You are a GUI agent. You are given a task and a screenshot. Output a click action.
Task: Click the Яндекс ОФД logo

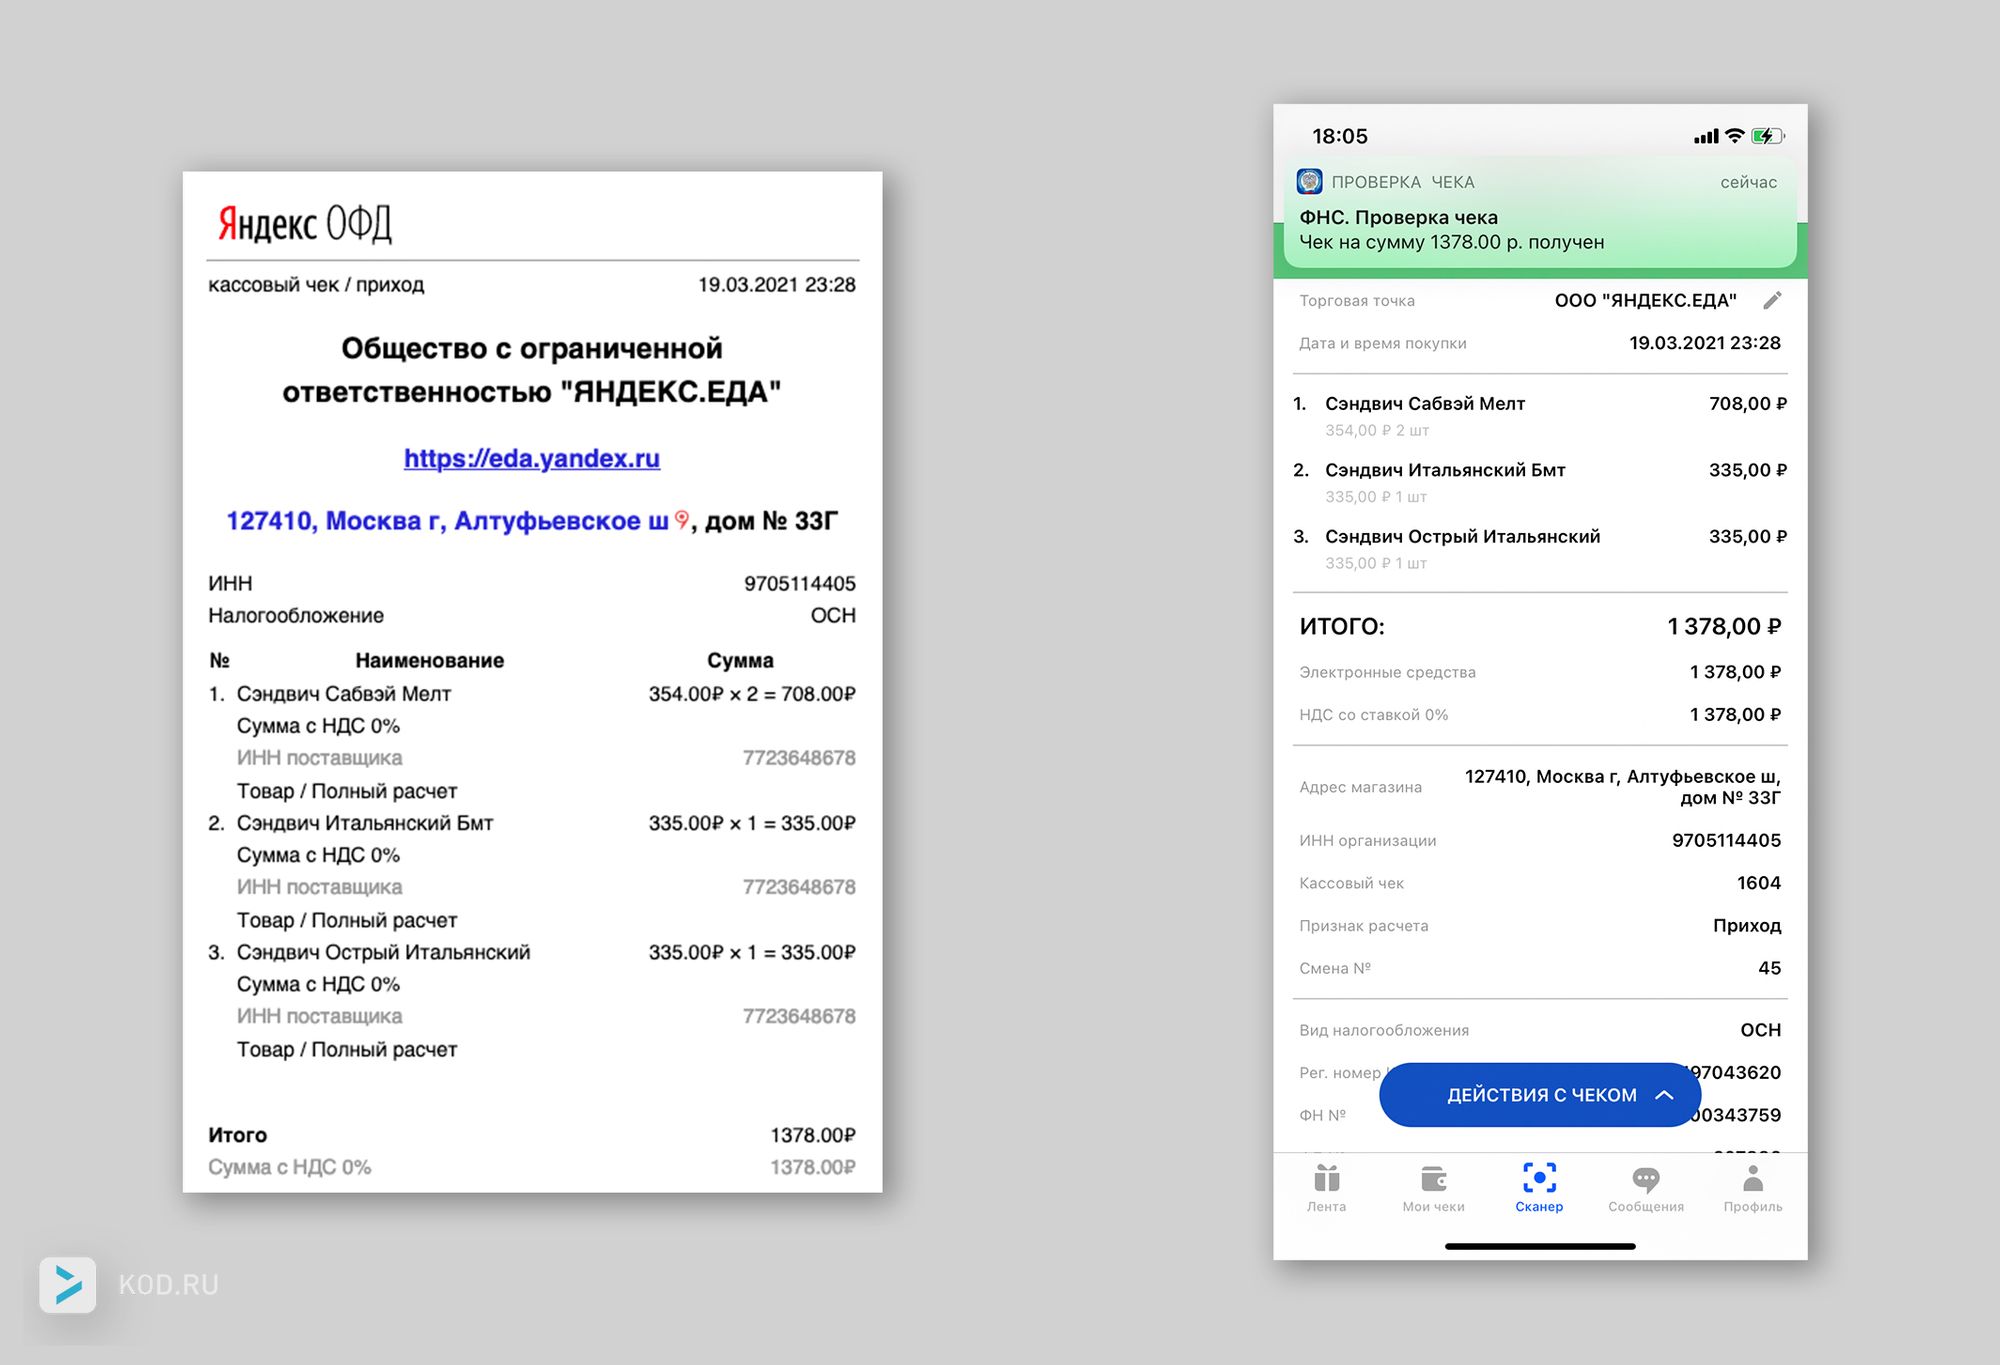(305, 223)
